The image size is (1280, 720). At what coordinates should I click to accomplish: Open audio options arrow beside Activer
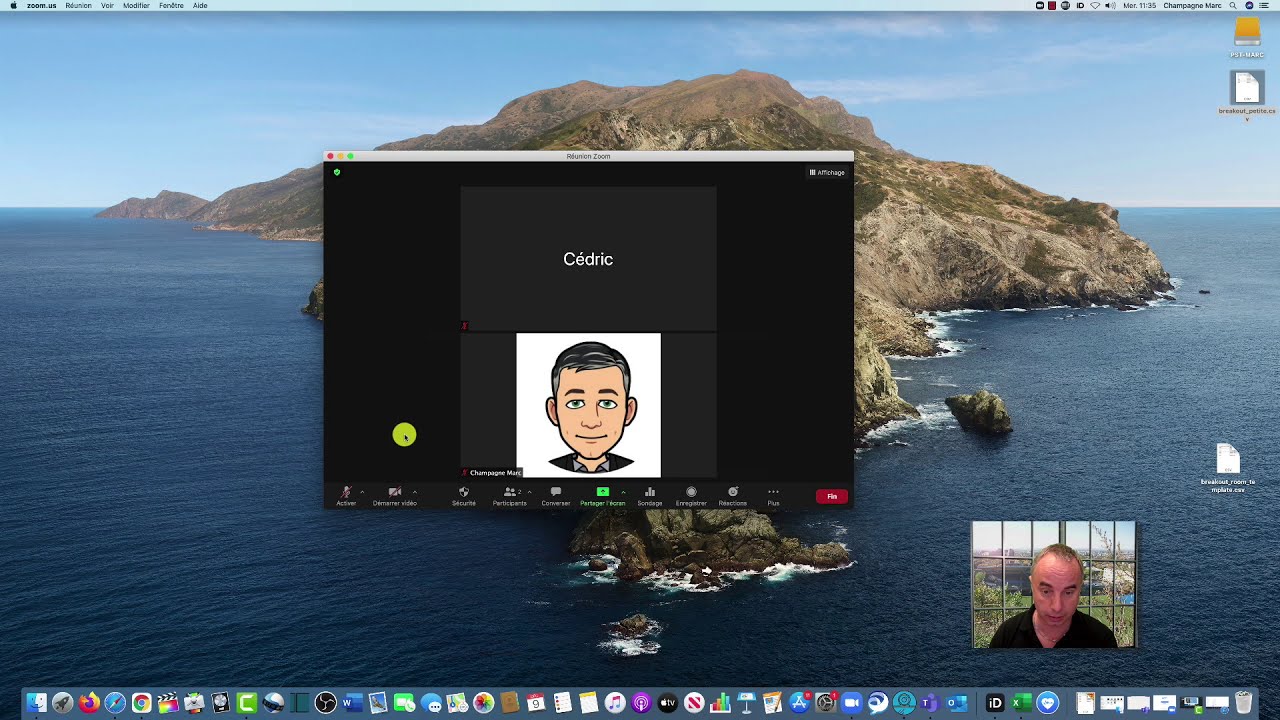362,492
